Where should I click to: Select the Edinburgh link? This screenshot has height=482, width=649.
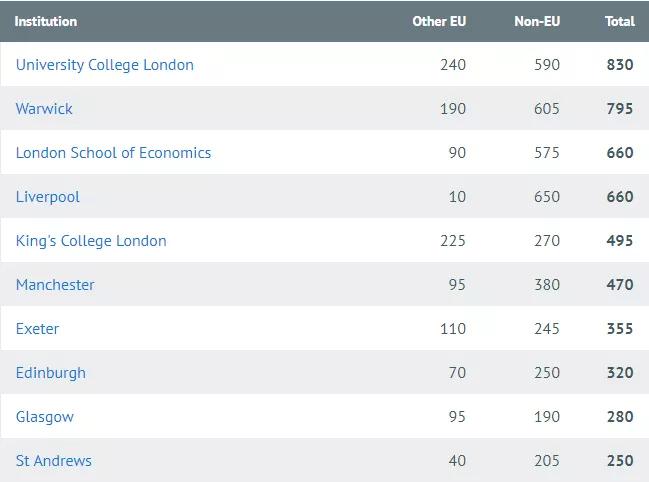pos(51,373)
